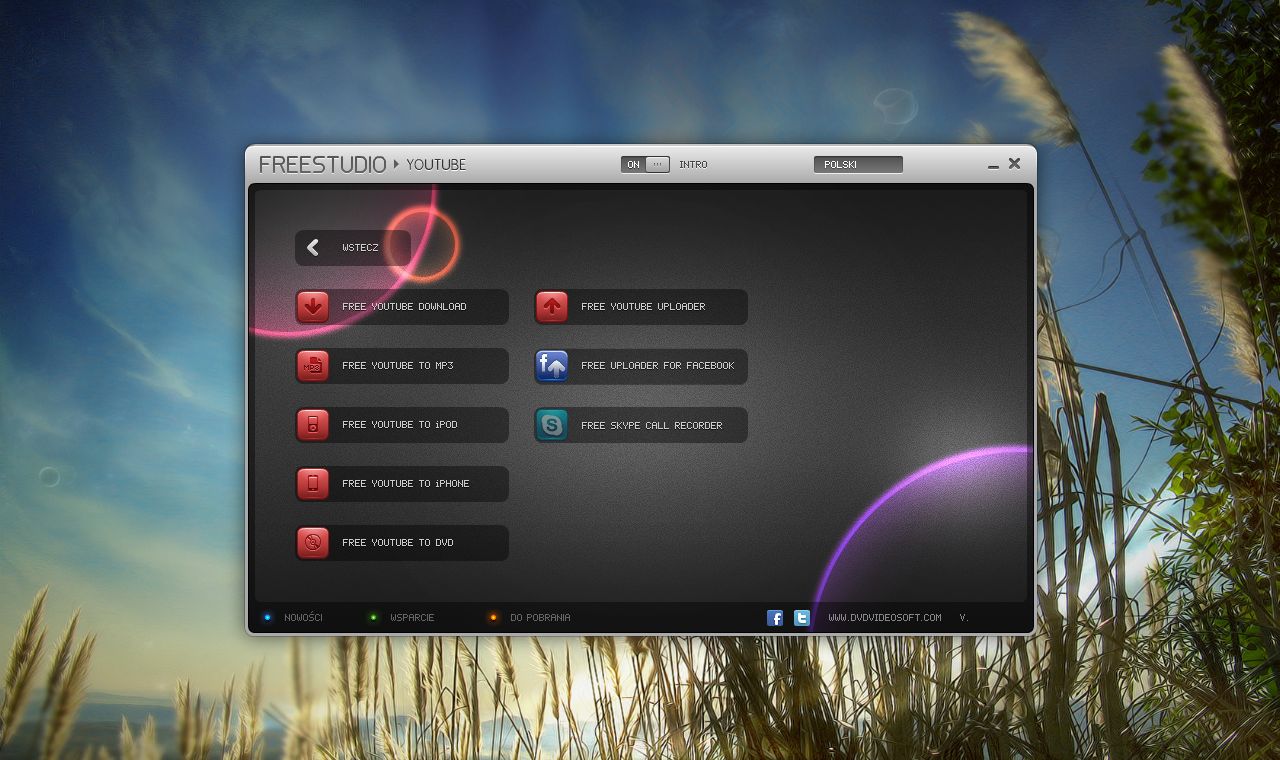1280x760 pixels.
Task: Launch Free YouTube Uploader label
Action: 643,307
